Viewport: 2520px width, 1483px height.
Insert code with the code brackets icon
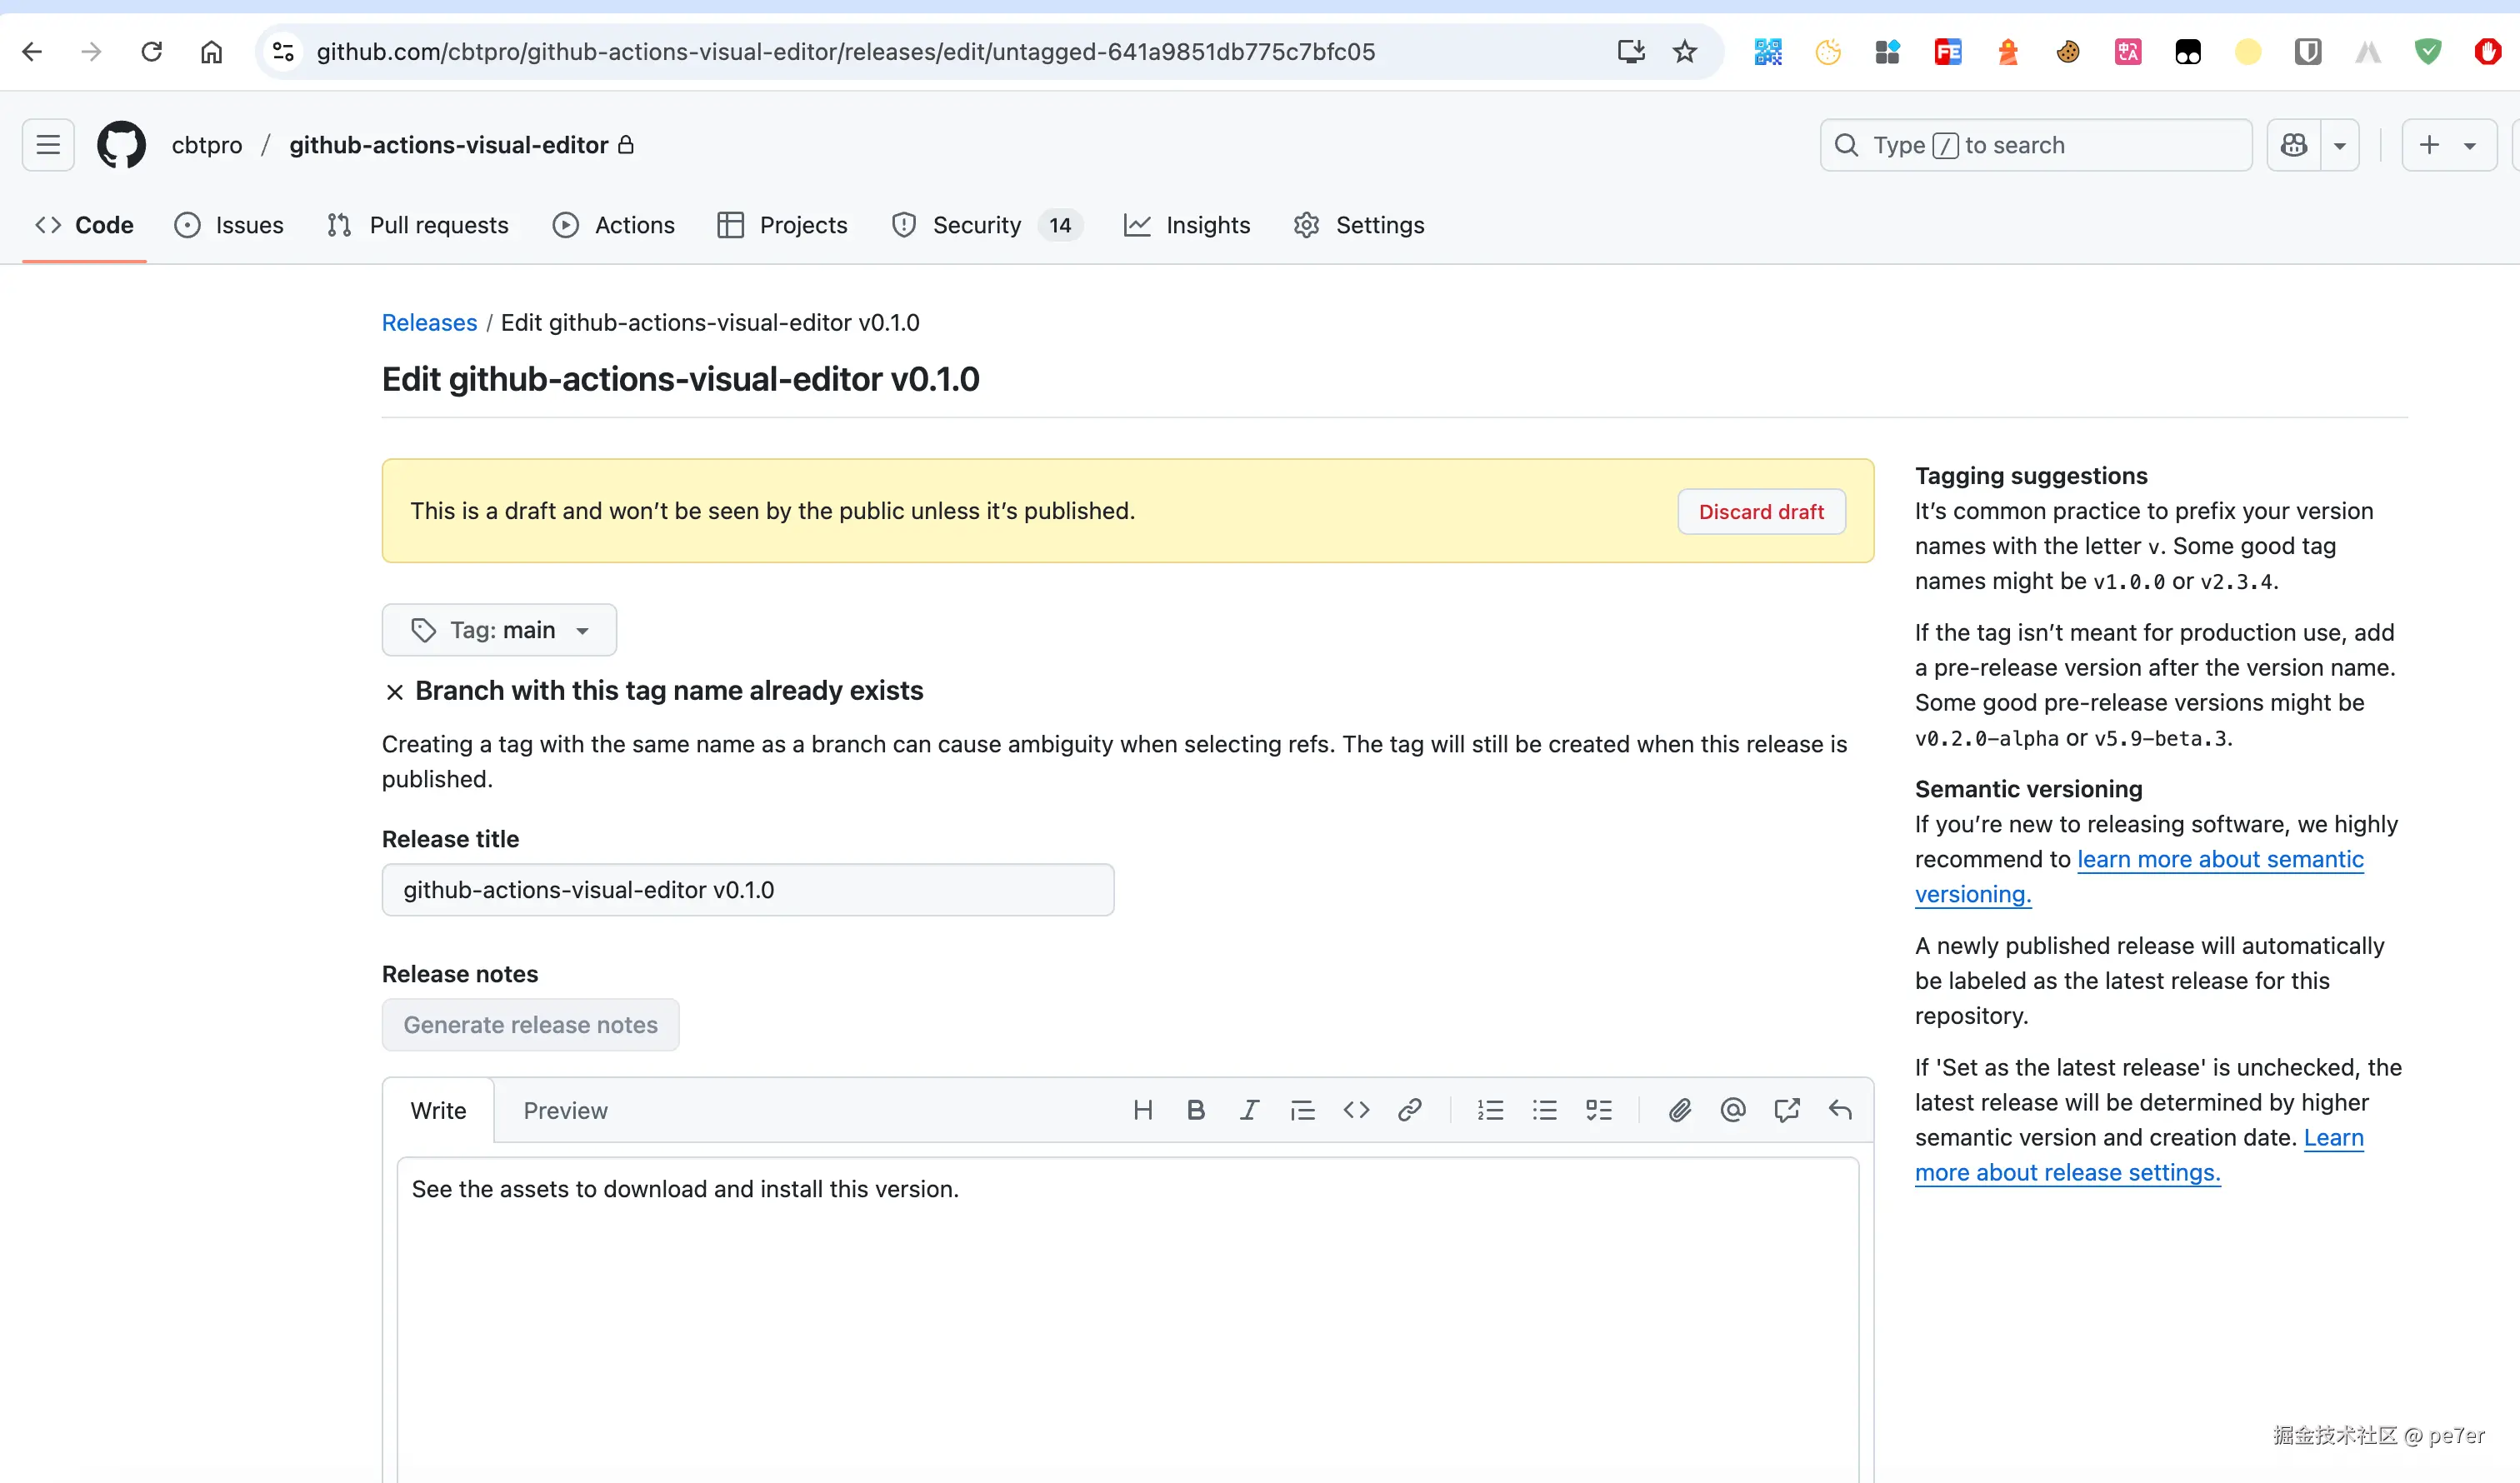(1356, 1110)
